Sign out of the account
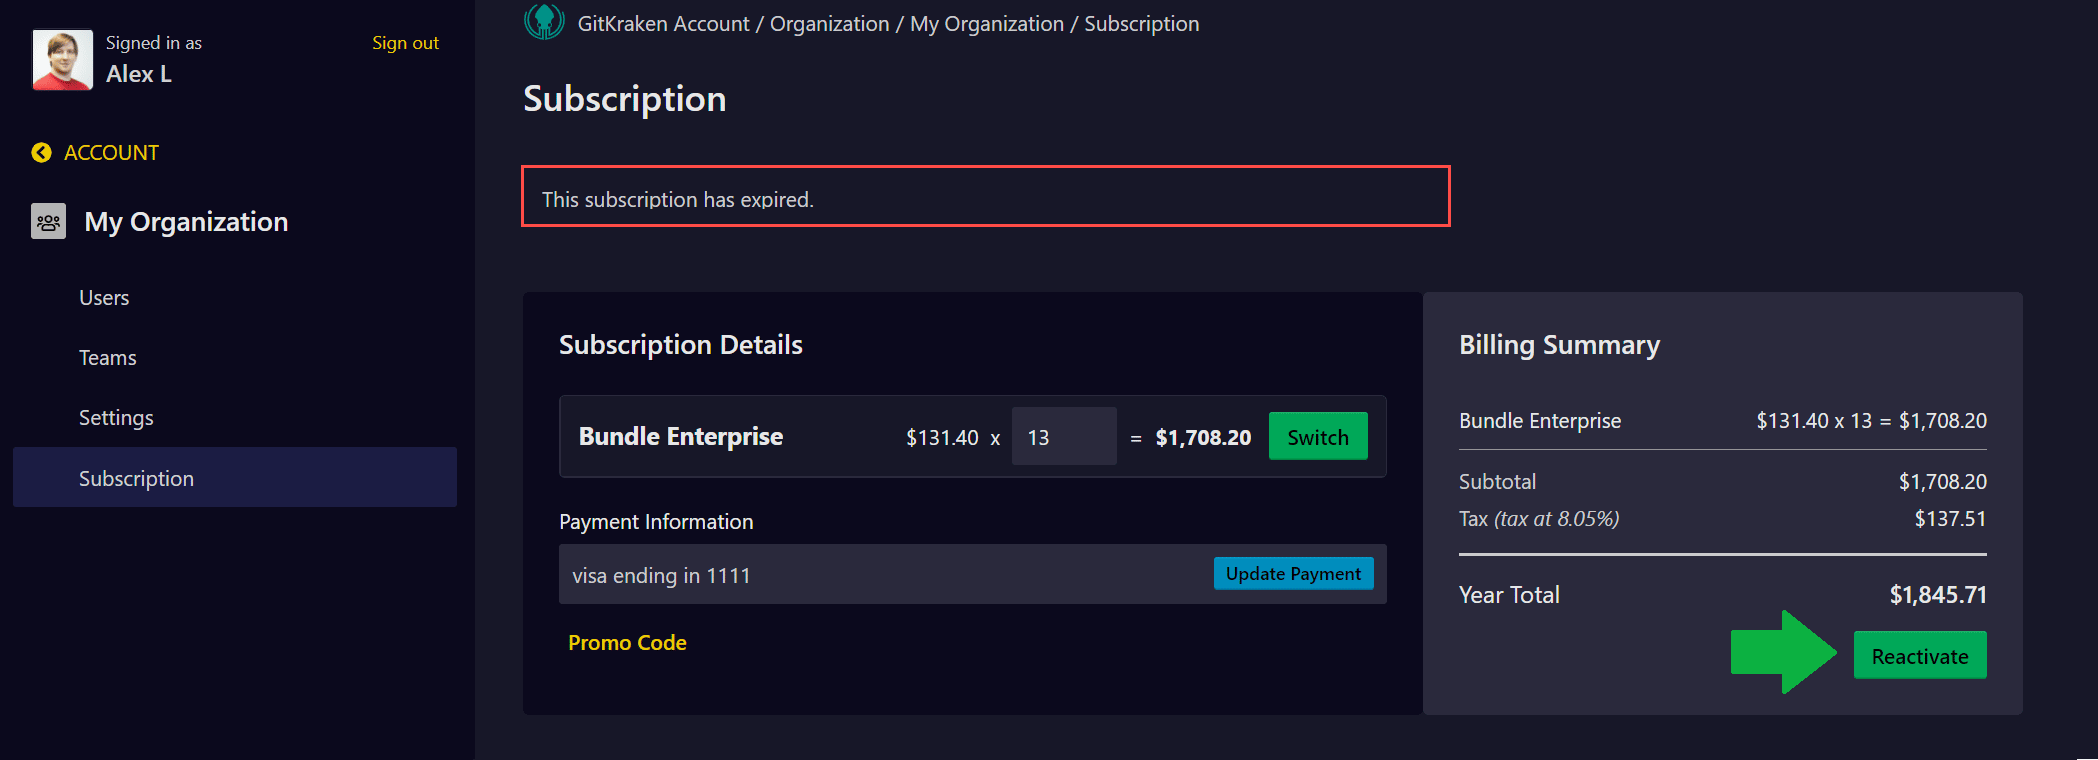The width and height of the screenshot is (2098, 760). tap(405, 43)
